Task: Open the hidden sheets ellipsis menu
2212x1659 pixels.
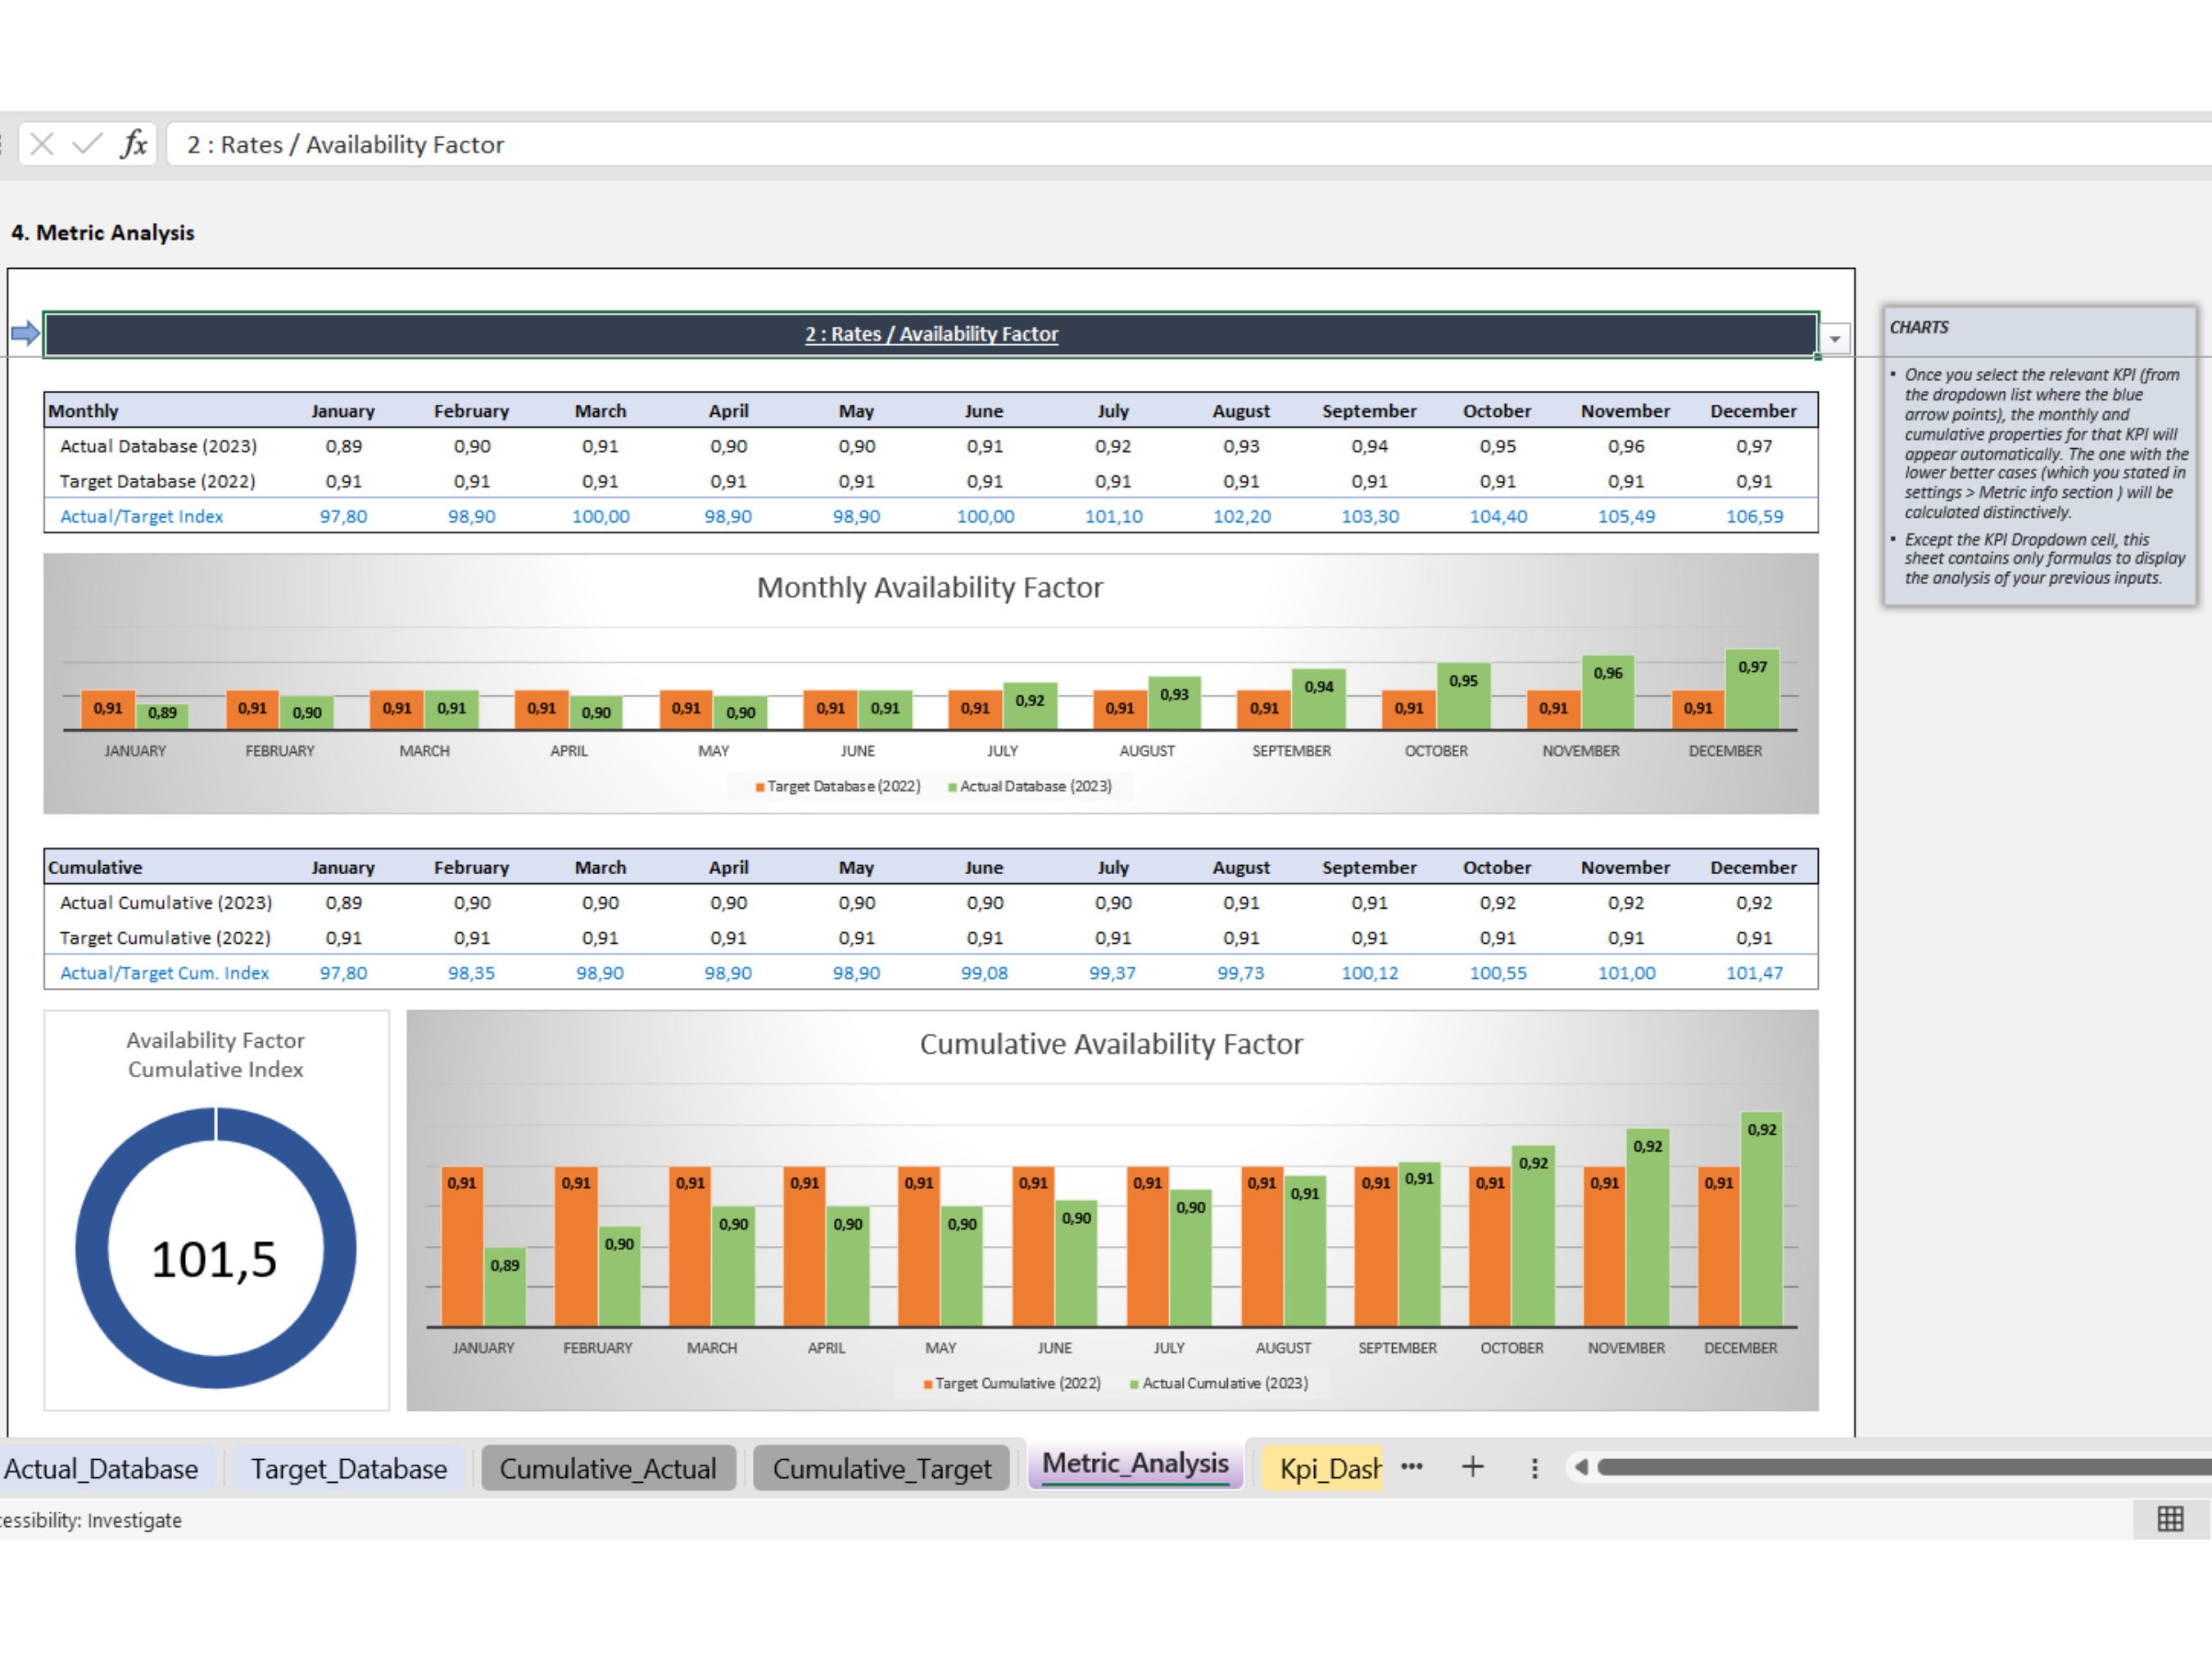Action: tap(1413, 1467)
